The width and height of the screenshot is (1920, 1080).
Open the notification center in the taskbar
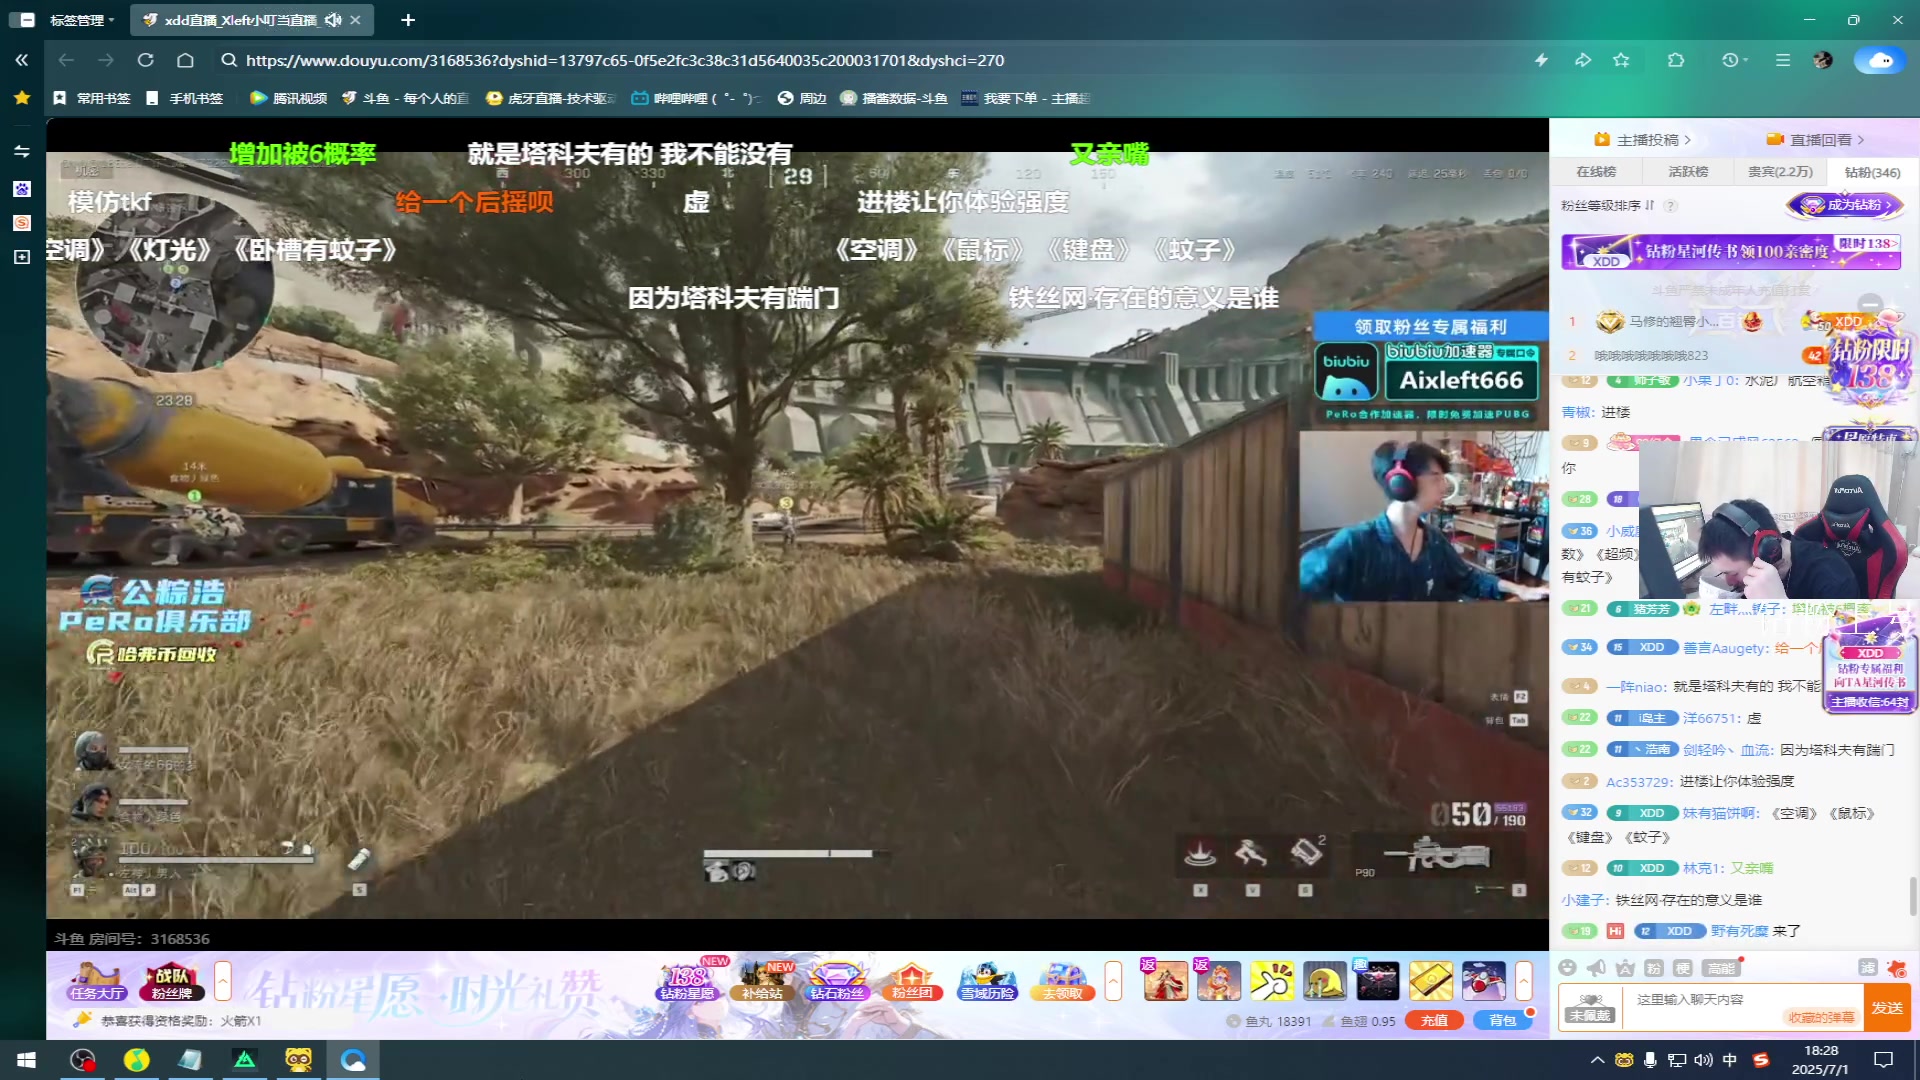(1883, 1059)
